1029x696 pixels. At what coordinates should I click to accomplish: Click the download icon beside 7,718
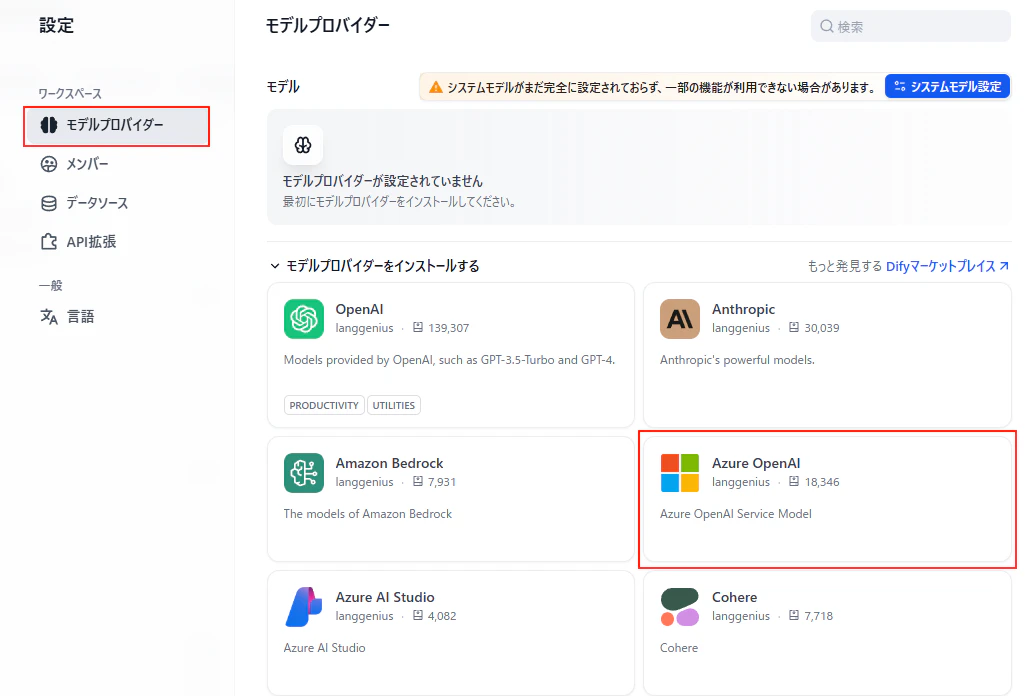pyautogui.click(x=794, y=615)
